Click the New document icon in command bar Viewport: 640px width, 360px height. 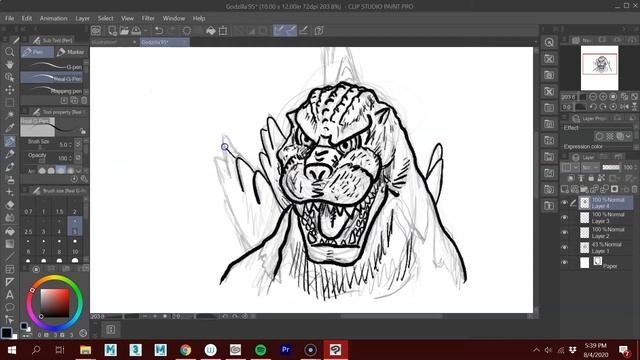112,31
